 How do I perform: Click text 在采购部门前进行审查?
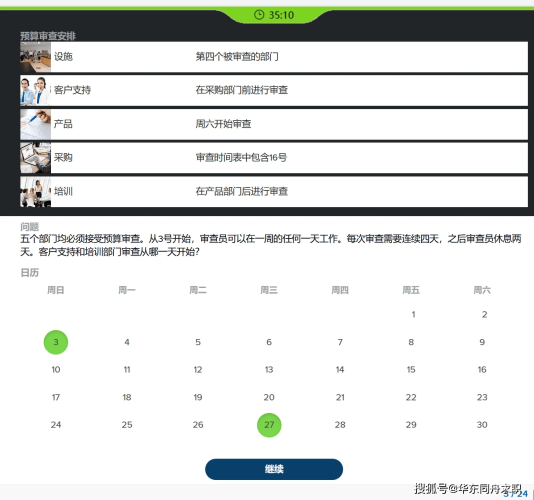(242, 90)
